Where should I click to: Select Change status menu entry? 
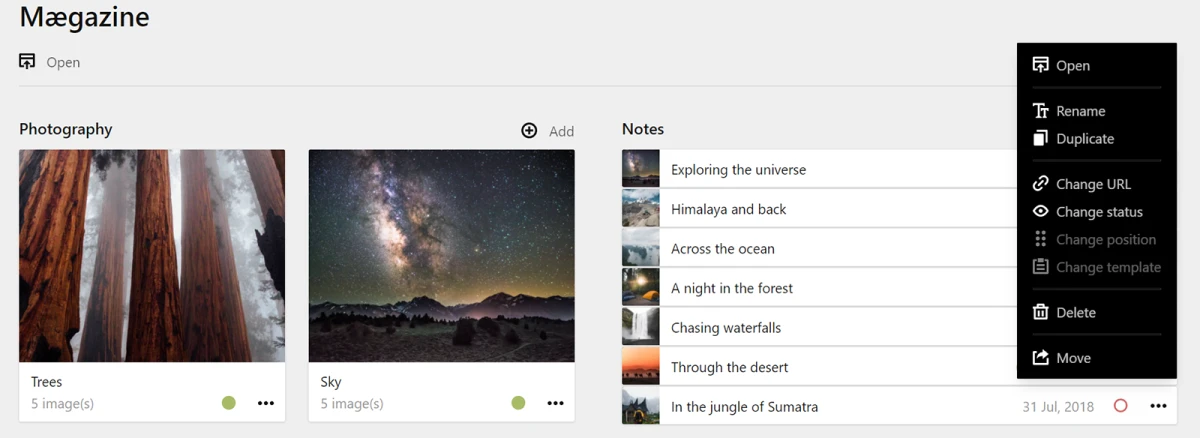[x=1099, y=212]
